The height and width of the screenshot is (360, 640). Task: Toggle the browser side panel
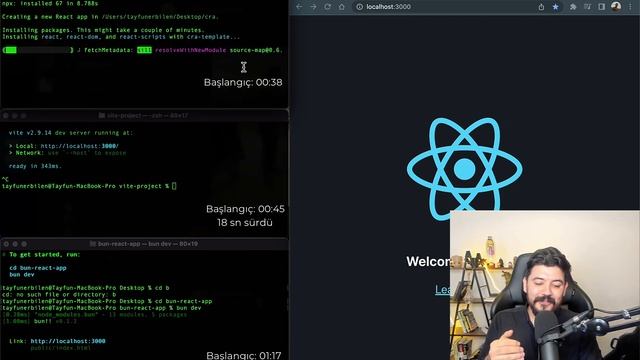point(602,7)
